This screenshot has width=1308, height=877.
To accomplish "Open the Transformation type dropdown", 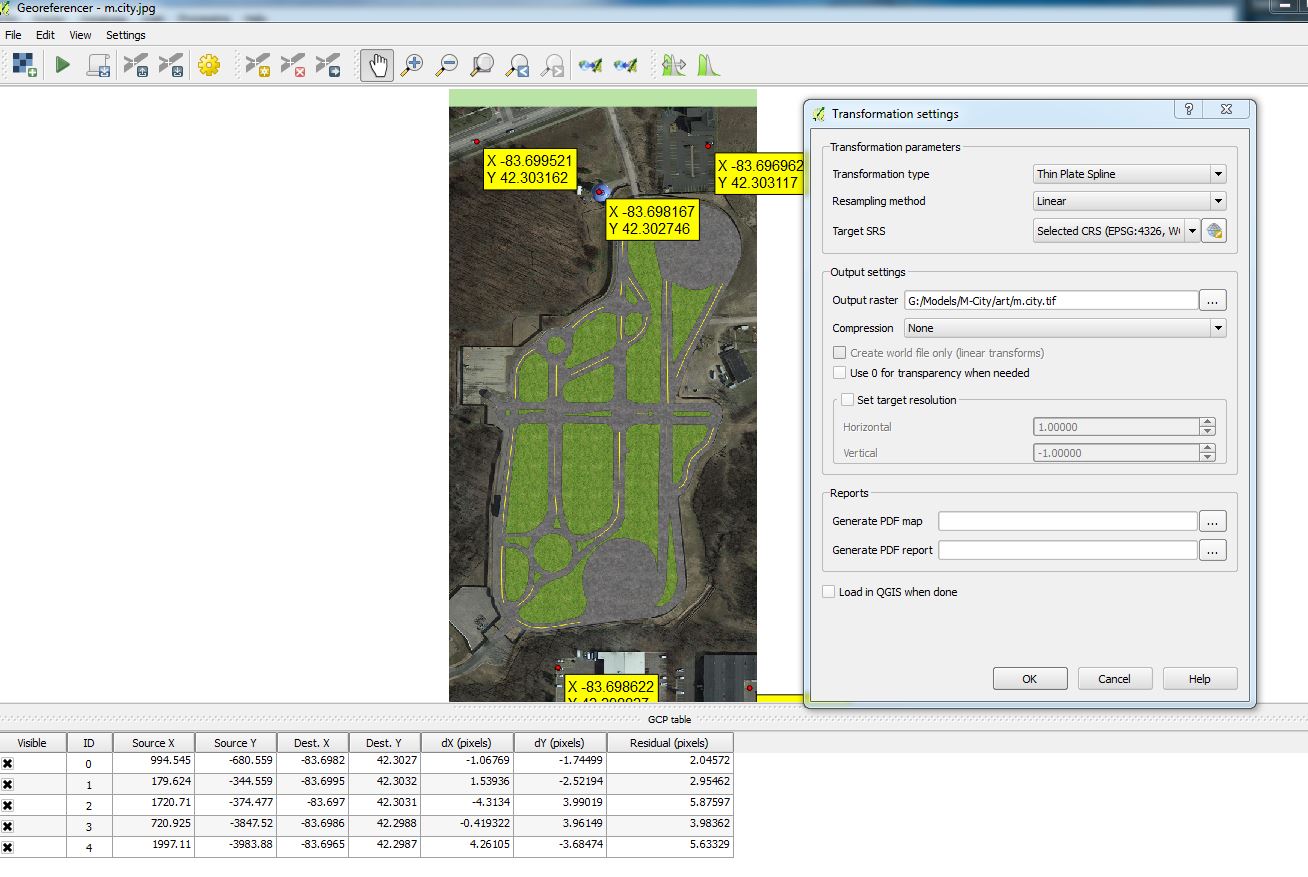I will tap(1129, 174).
